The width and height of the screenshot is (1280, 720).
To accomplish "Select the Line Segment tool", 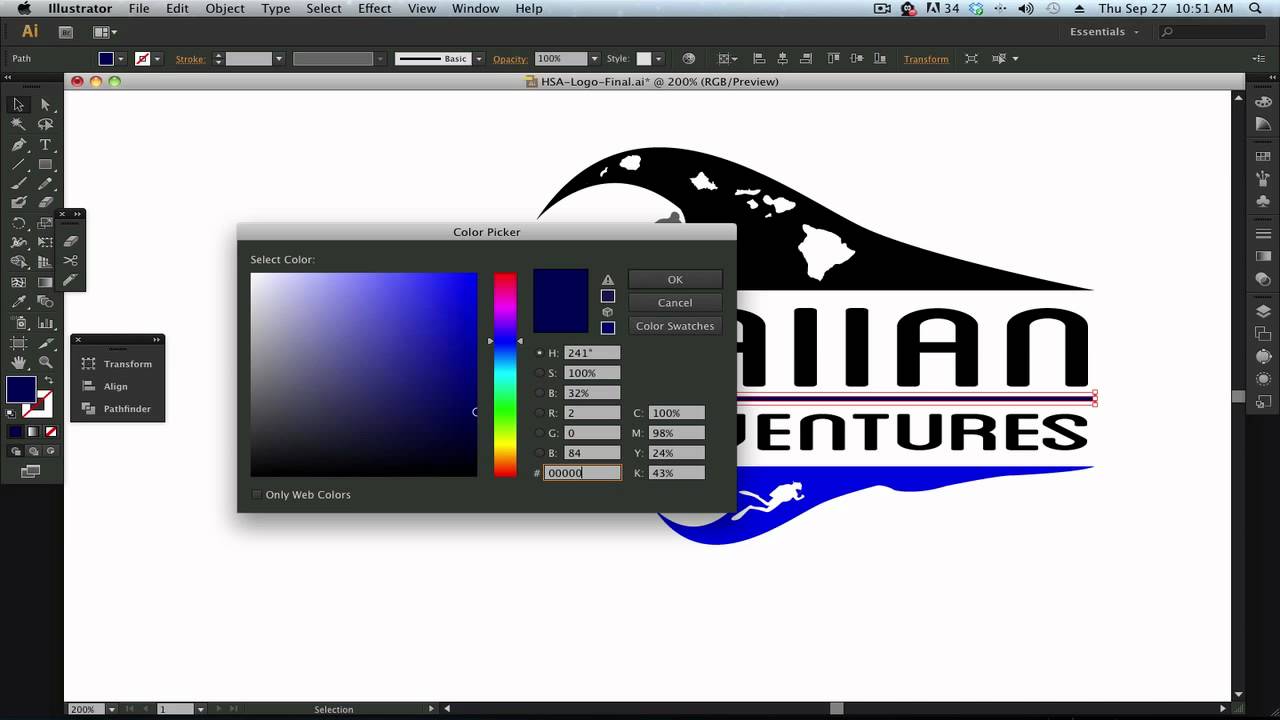I will coord(18,164).
